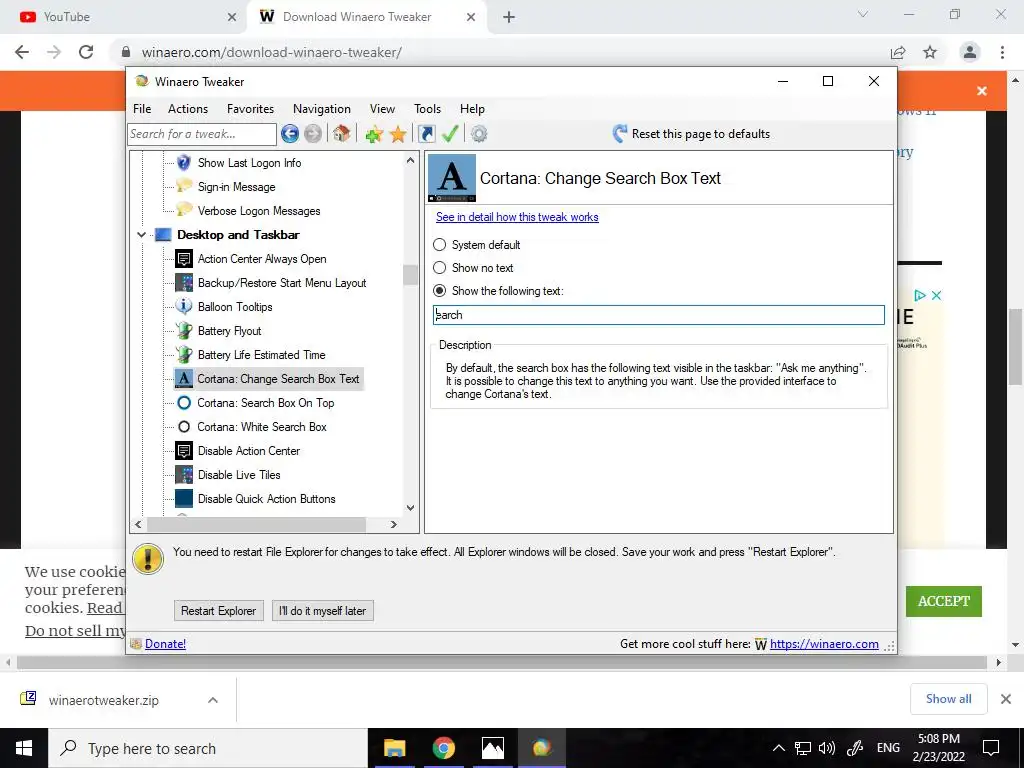Add bookmark with green plus star icon
Viewport: 1024px width, 768px height.
[374, 134]
